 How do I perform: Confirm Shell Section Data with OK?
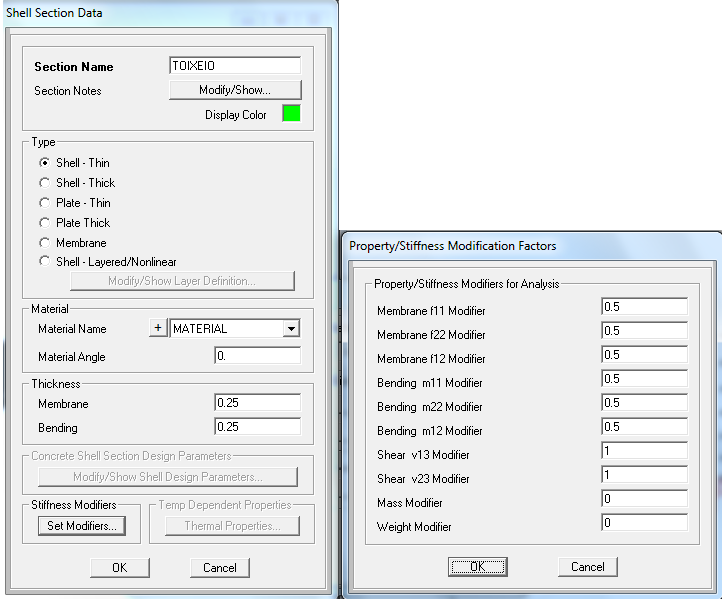coord(120,568)
